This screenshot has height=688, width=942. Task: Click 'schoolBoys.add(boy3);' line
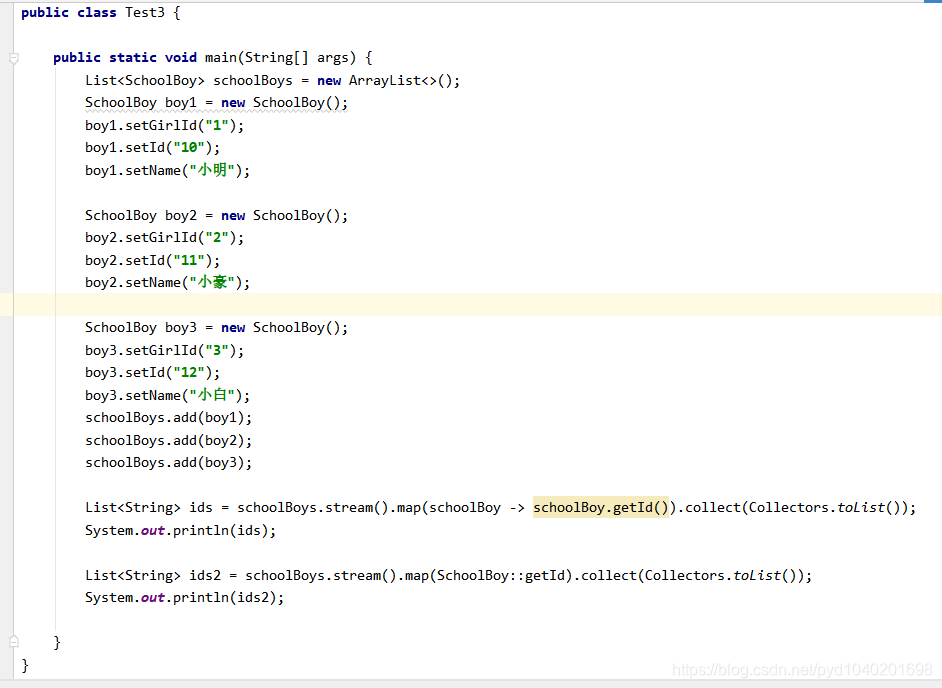[169, 463]
